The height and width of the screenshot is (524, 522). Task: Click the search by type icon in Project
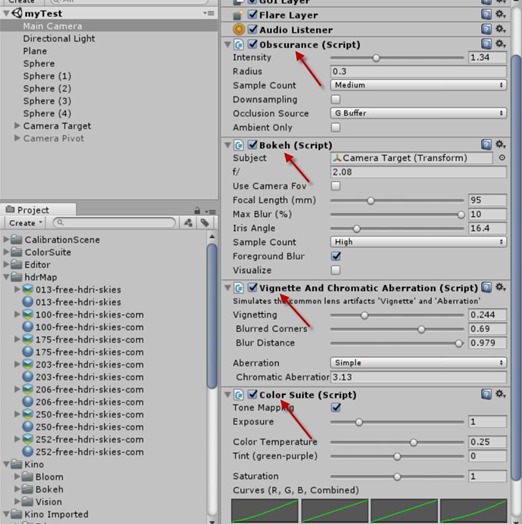(188, 223)
